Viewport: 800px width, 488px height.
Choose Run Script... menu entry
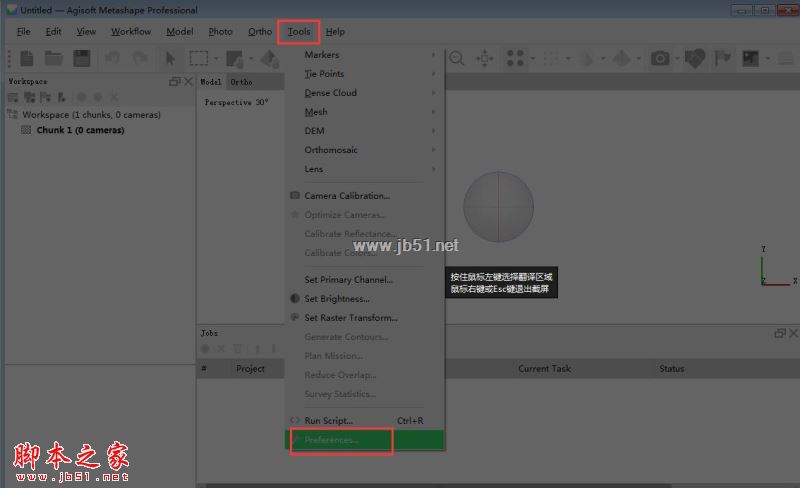[364, 421]
